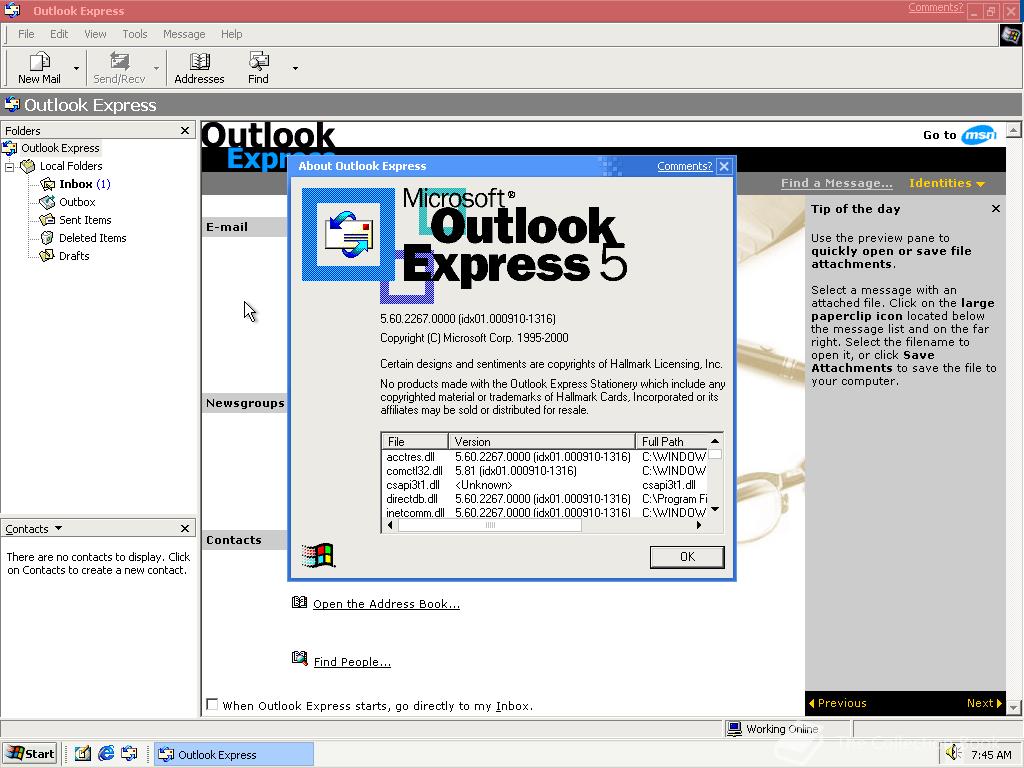Viewport: 1024px width, 768px height.
Task: Launch Outlook Express quick launch icon
Action: pos(129,754)
